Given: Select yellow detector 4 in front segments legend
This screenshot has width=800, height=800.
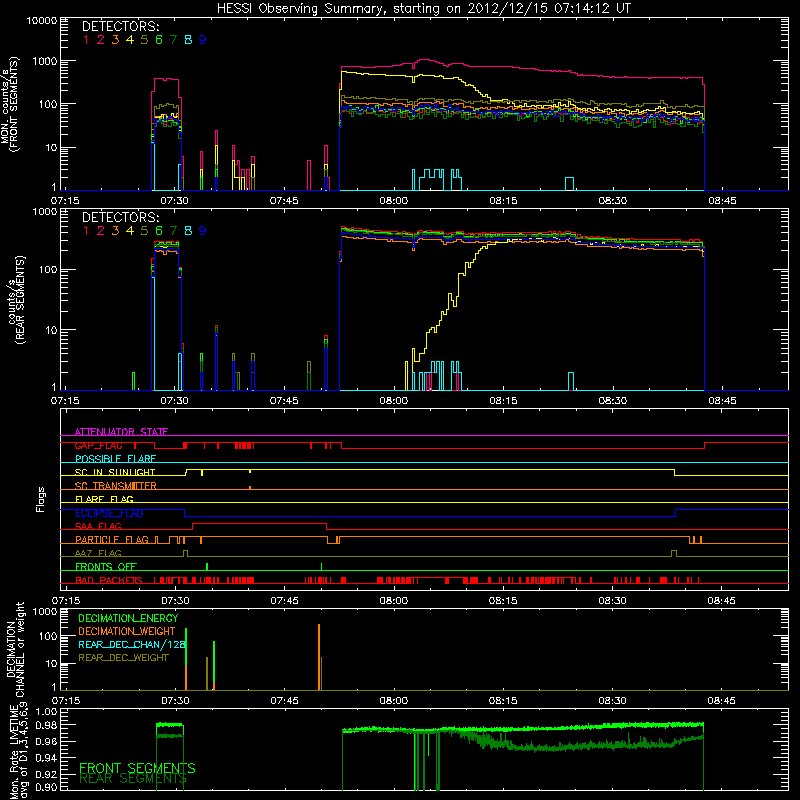Looking at the screenshot, I should point(130,40).
